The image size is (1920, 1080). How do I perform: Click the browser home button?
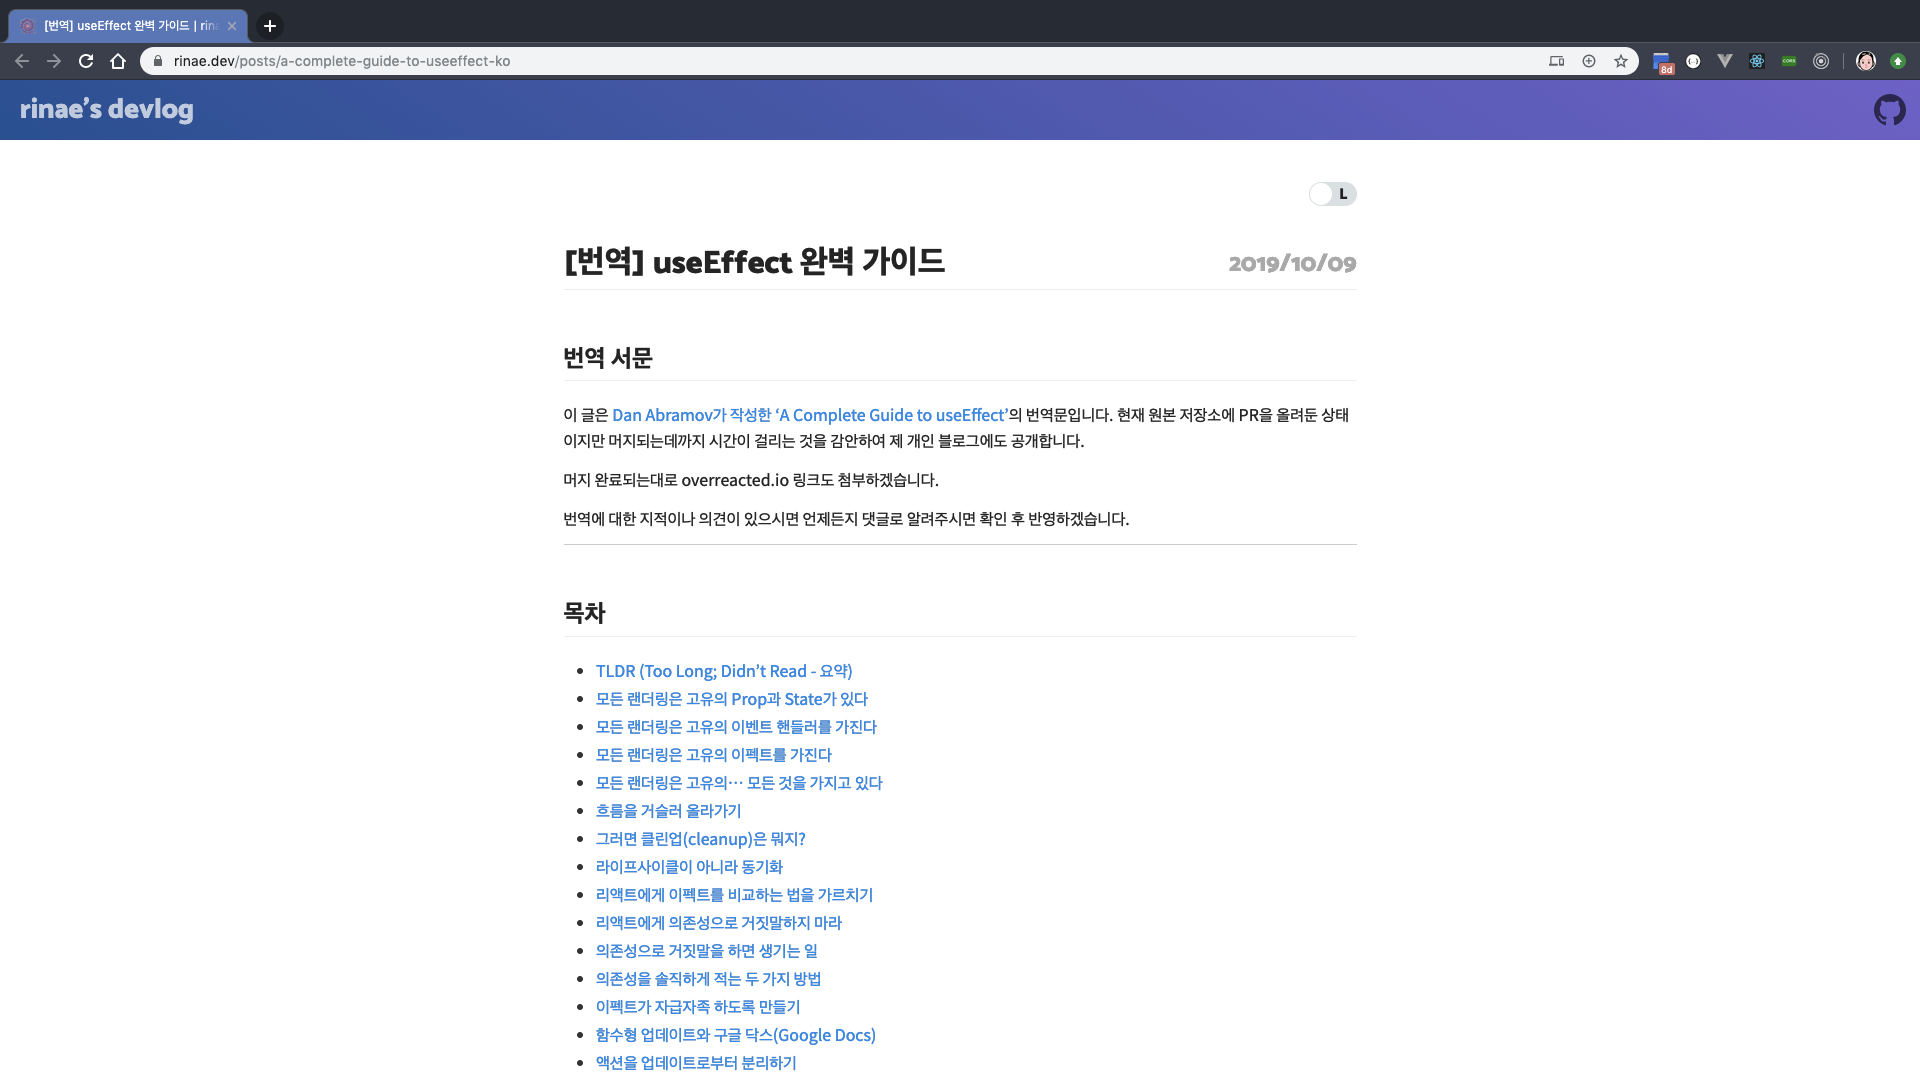118,61
